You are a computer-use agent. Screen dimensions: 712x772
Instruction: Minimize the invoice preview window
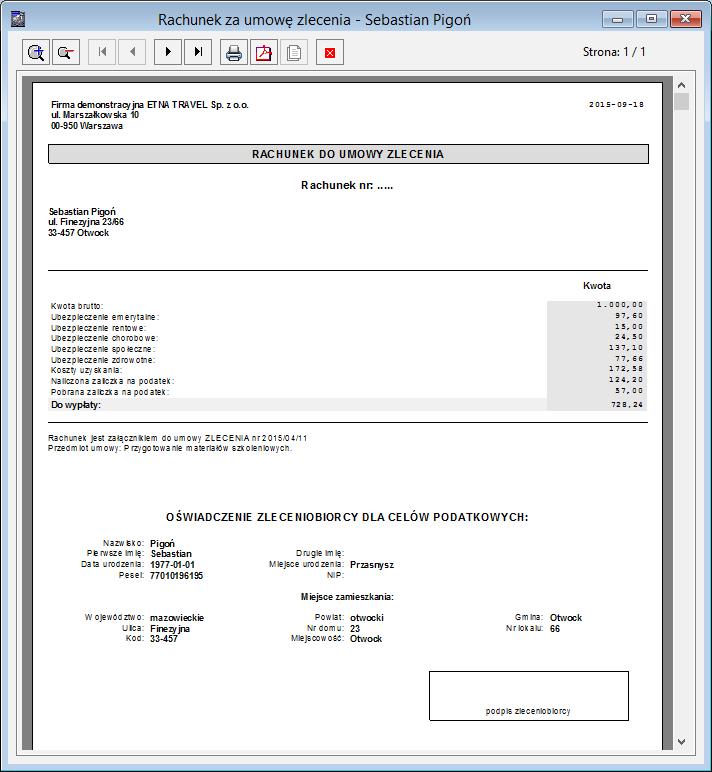click(617, 19)
